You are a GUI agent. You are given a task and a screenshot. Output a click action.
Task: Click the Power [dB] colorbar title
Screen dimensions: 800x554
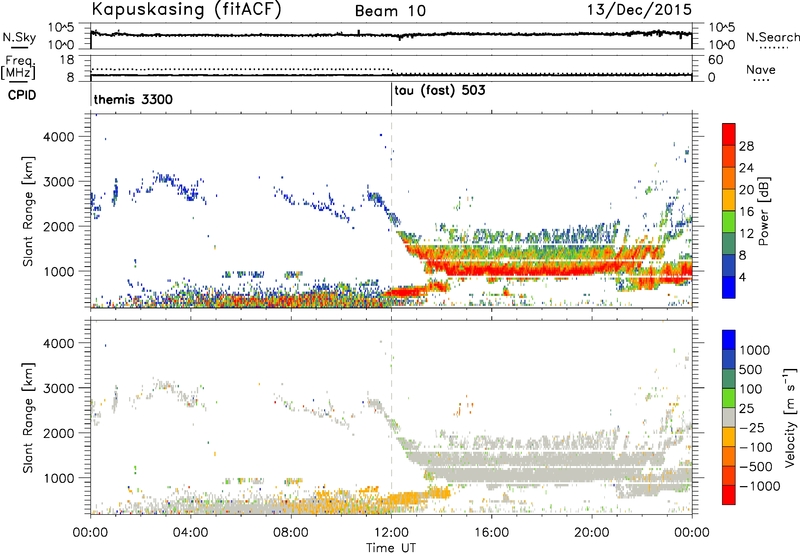pos(764,211)
